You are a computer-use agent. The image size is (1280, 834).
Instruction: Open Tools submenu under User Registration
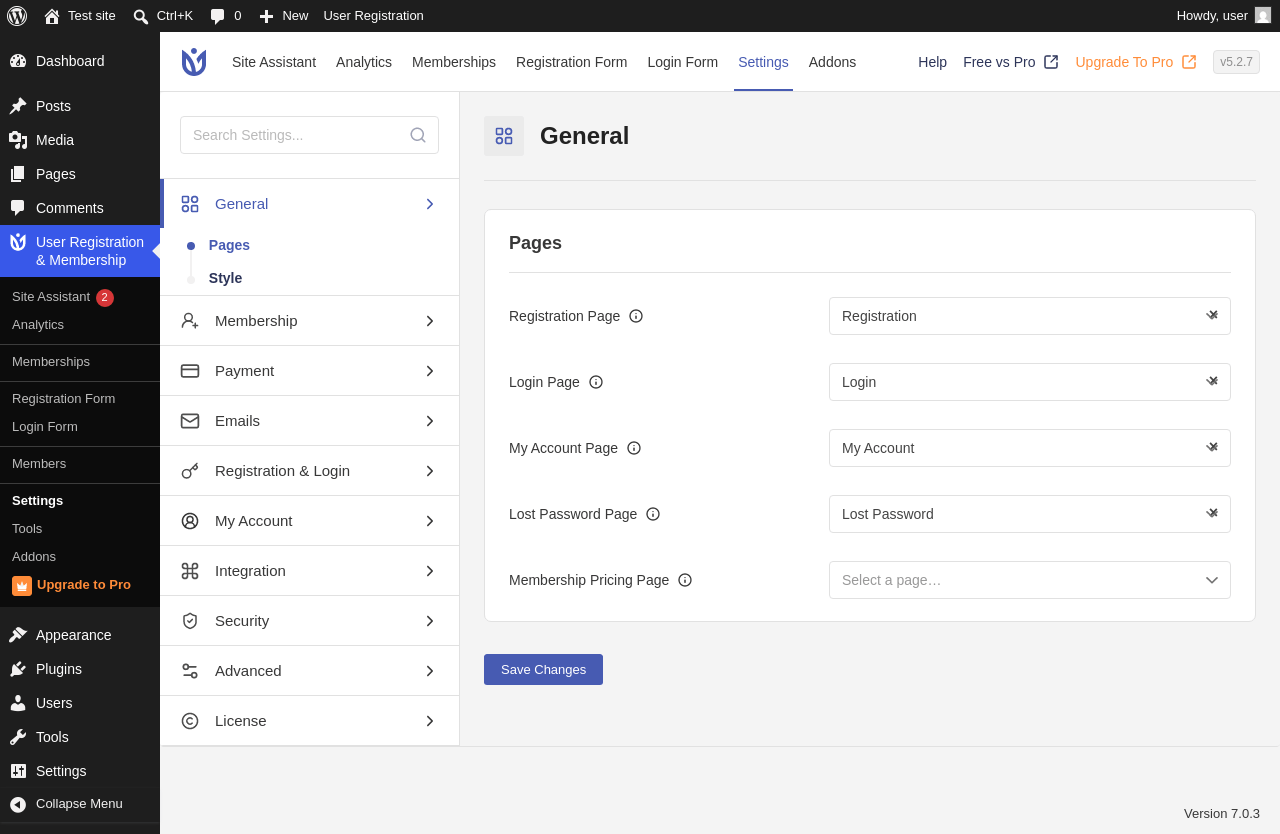click(x=27, y=529)
